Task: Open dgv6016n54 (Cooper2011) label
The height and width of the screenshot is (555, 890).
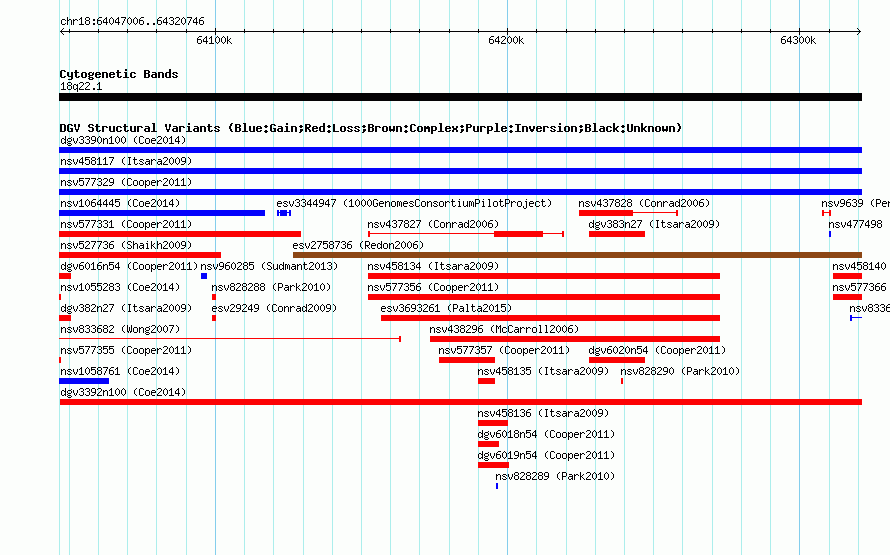Action: coord(129,266)
